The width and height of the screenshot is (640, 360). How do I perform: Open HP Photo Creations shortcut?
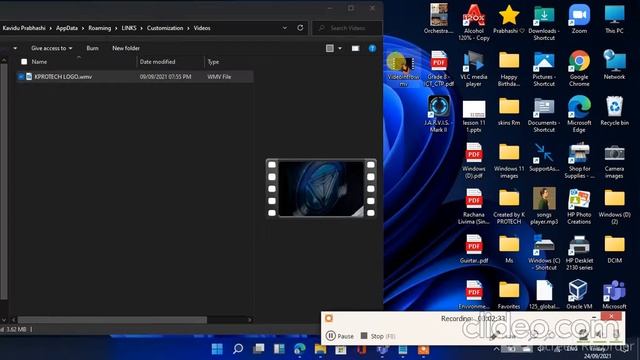579,206
